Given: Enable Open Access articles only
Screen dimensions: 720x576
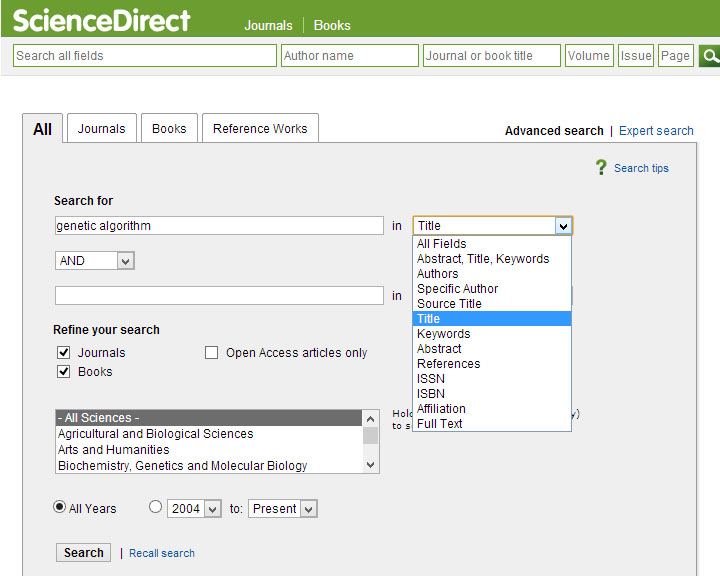Looking at the screenshot, I should pyautogui.click(x=211, y=352).
